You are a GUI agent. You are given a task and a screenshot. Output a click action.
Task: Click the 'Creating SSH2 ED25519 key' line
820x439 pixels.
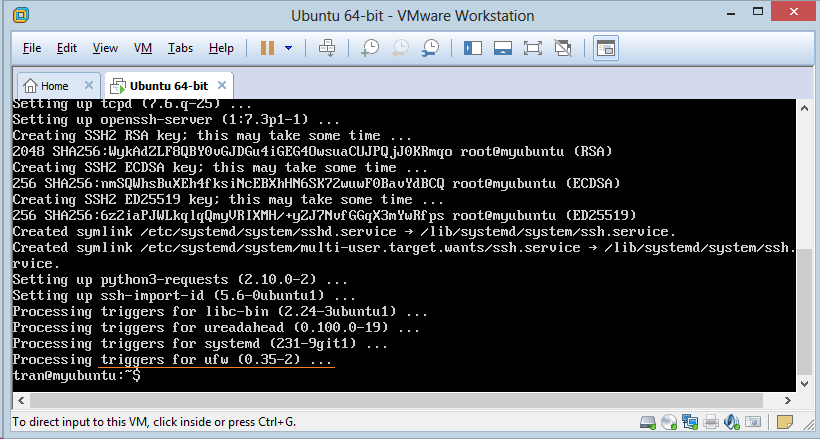228,199
